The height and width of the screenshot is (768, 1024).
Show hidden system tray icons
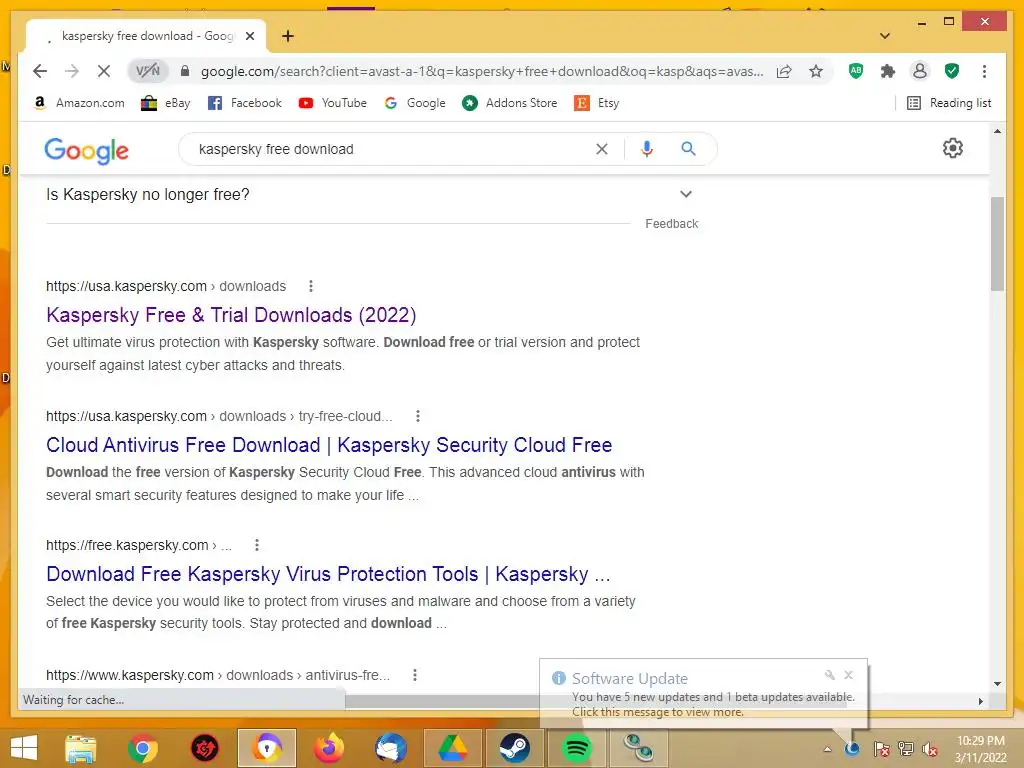(827, 749)
